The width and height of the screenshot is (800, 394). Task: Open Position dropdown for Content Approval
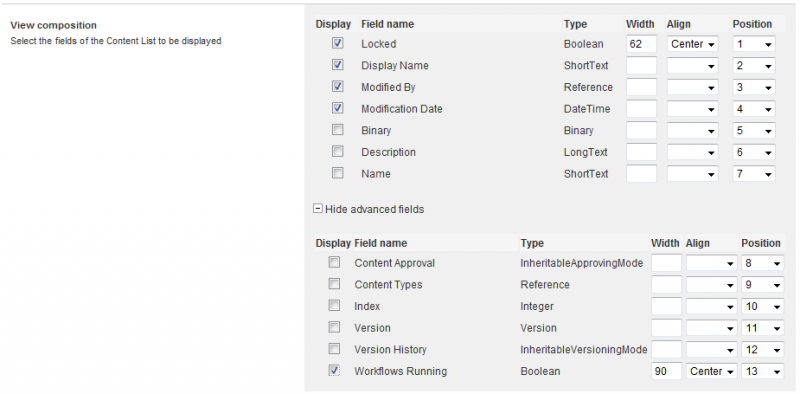click(x=762, y=263)
